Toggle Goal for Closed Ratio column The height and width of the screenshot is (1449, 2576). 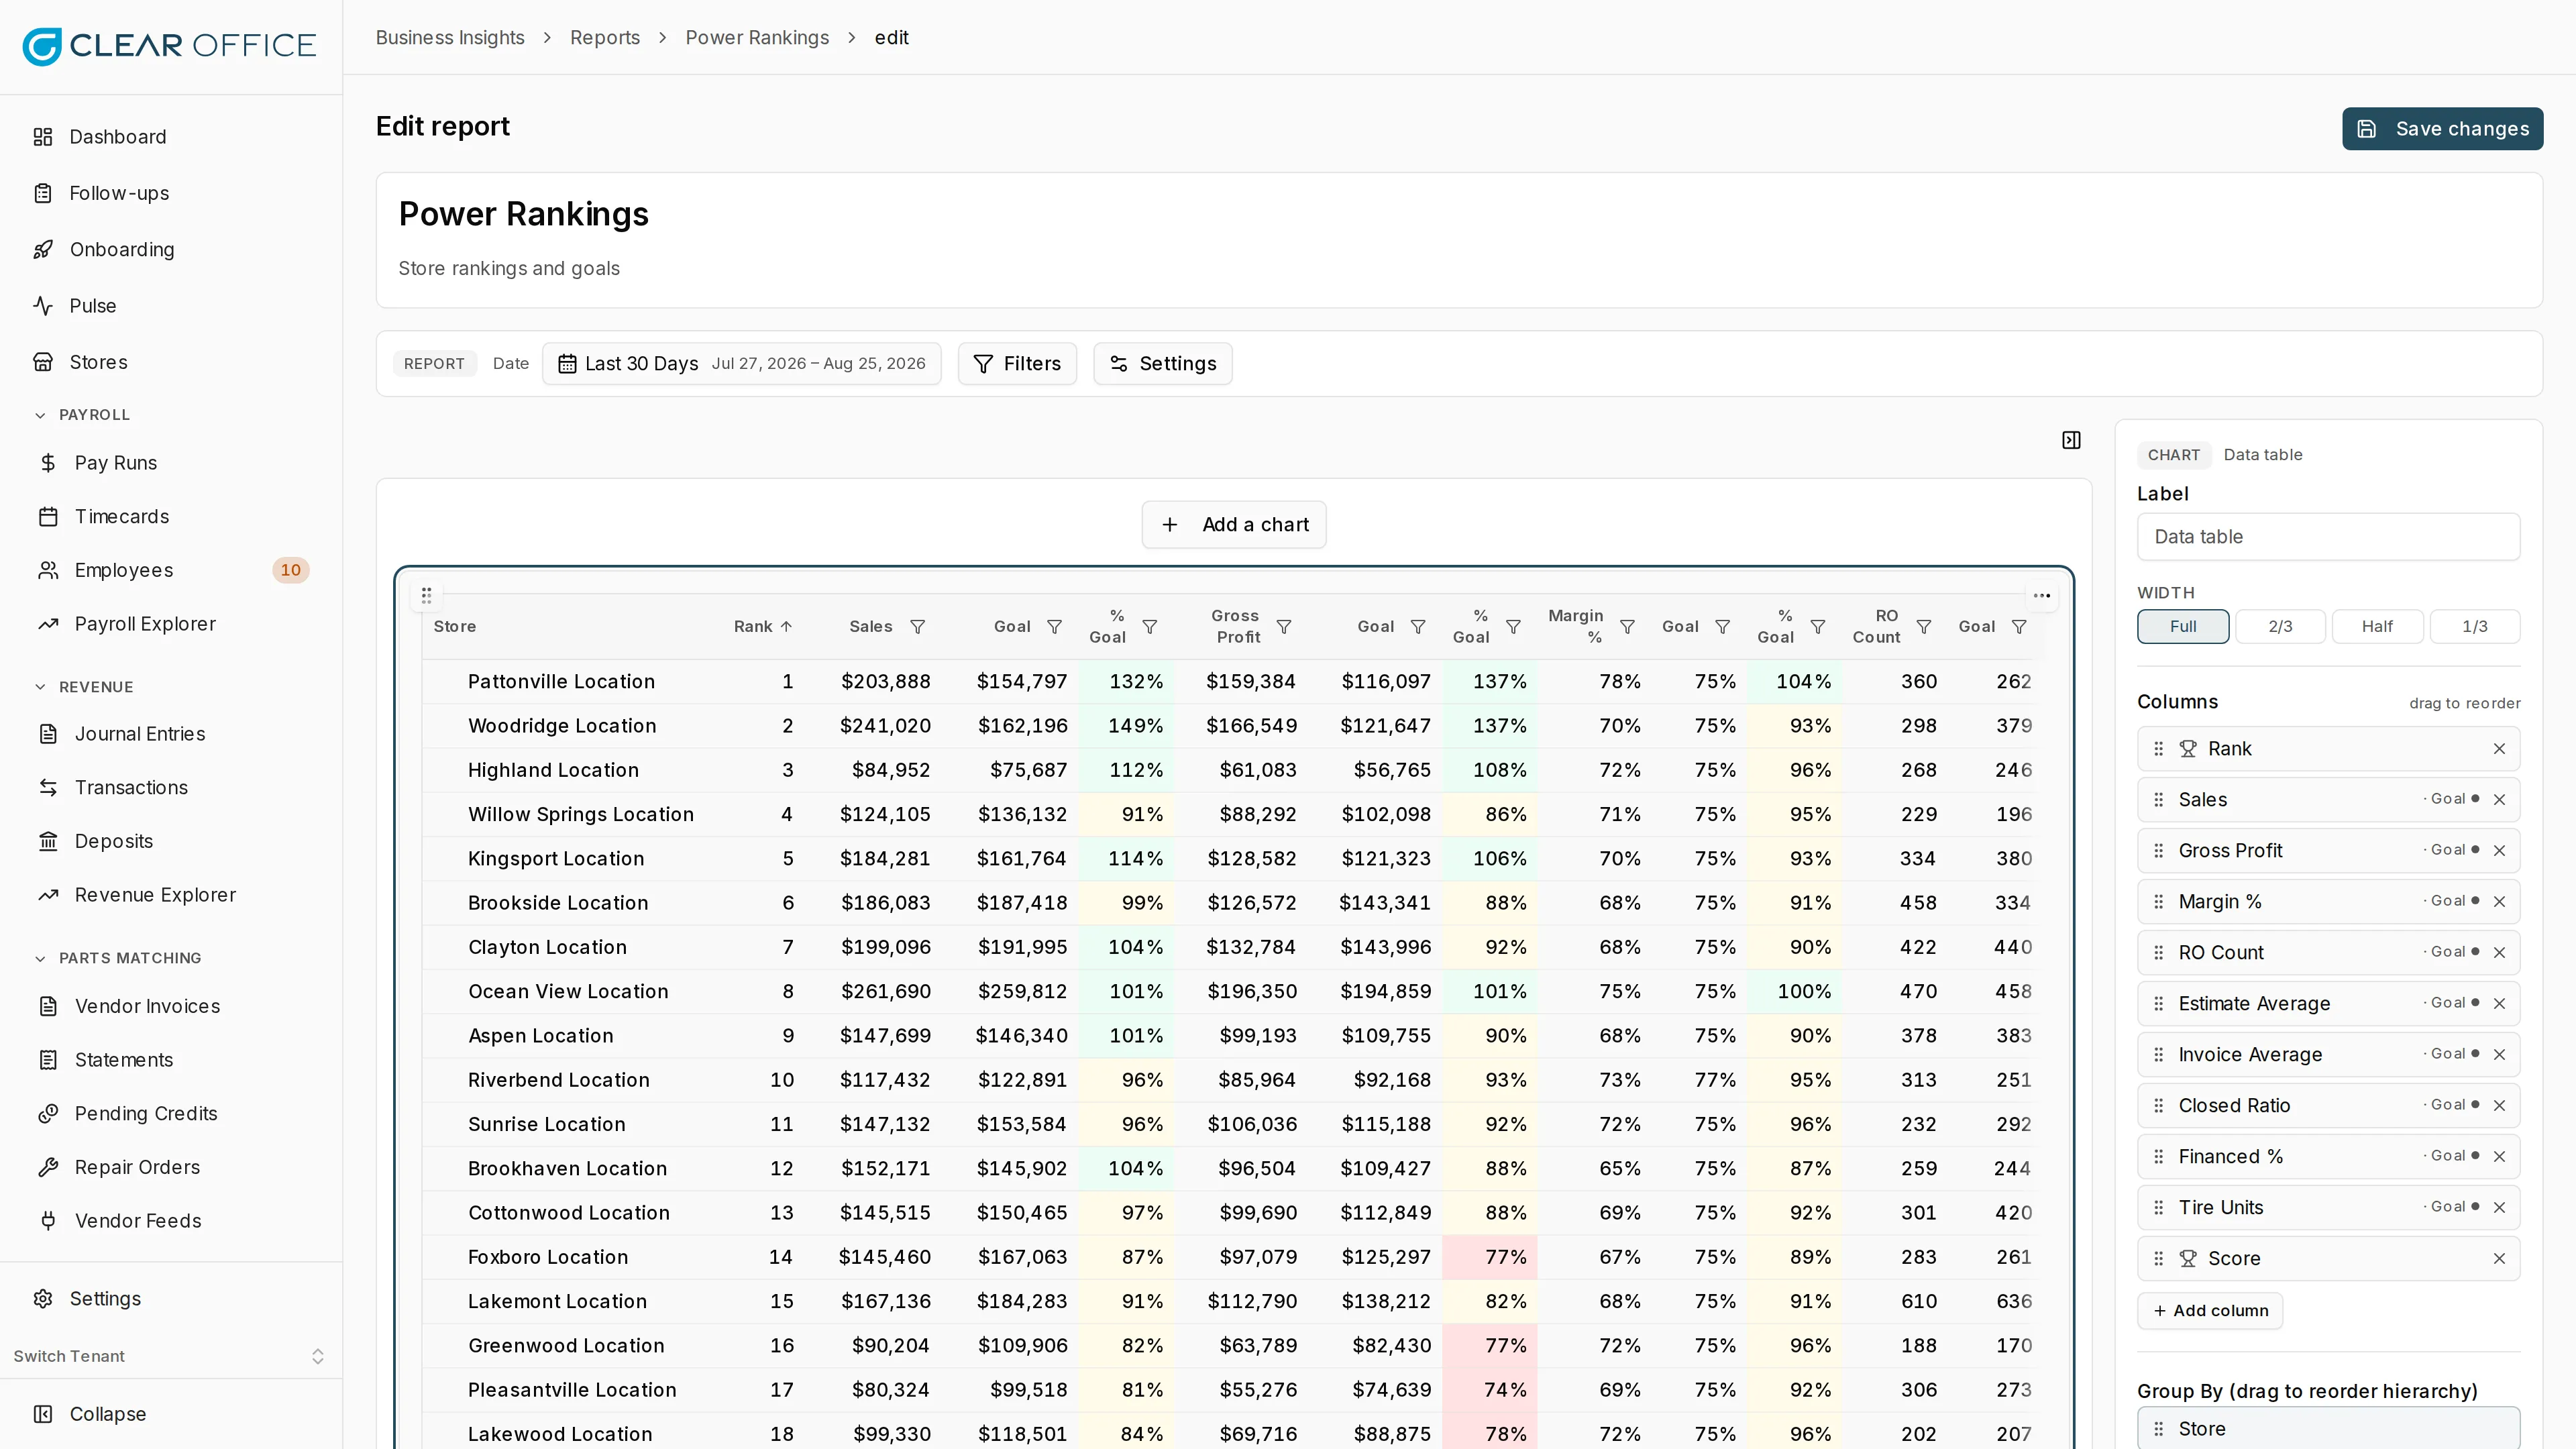click(x=2452, y=1105)
